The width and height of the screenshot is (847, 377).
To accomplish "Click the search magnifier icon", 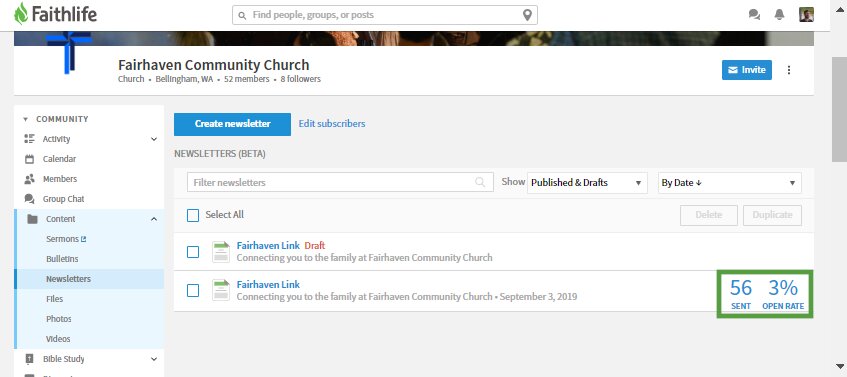I will tap(243, 16).
